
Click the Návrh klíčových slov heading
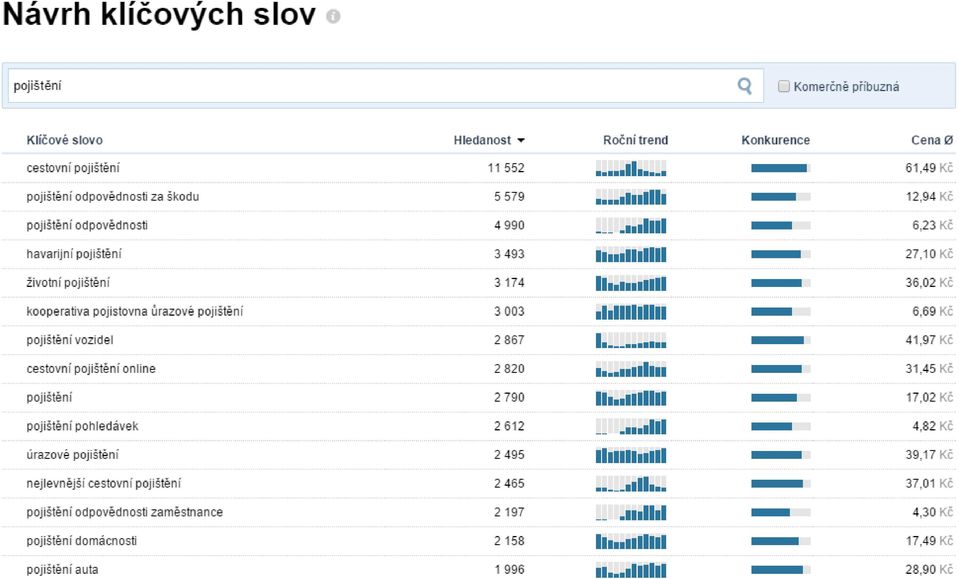pos(160,15)
